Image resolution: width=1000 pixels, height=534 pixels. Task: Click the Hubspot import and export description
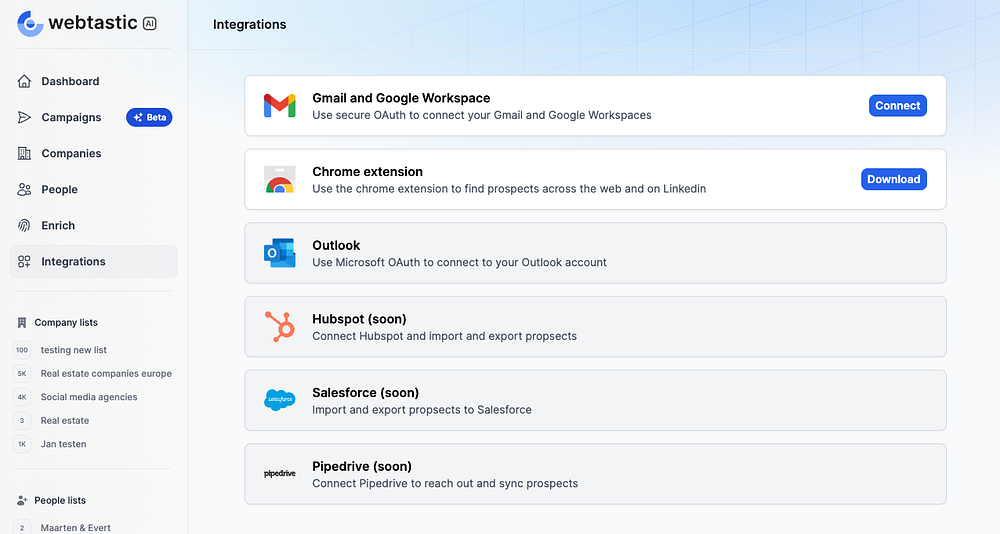click(x=445, y=336)
